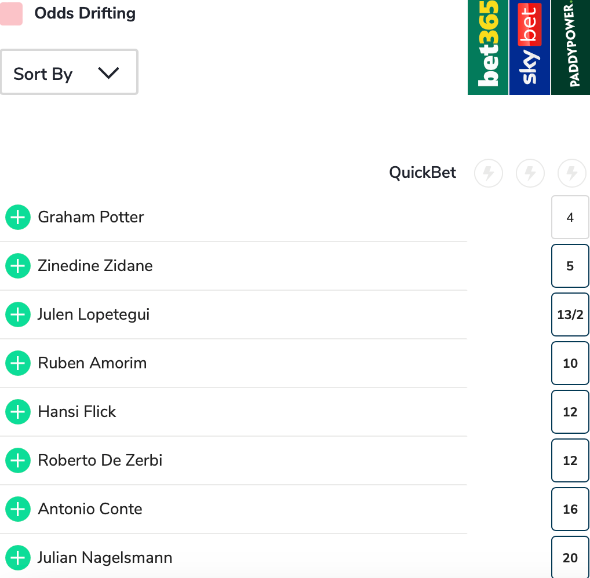Screen dimensions: 590x578
Task: Open the bet365 bookmaker logo
Action: [488, 47]
